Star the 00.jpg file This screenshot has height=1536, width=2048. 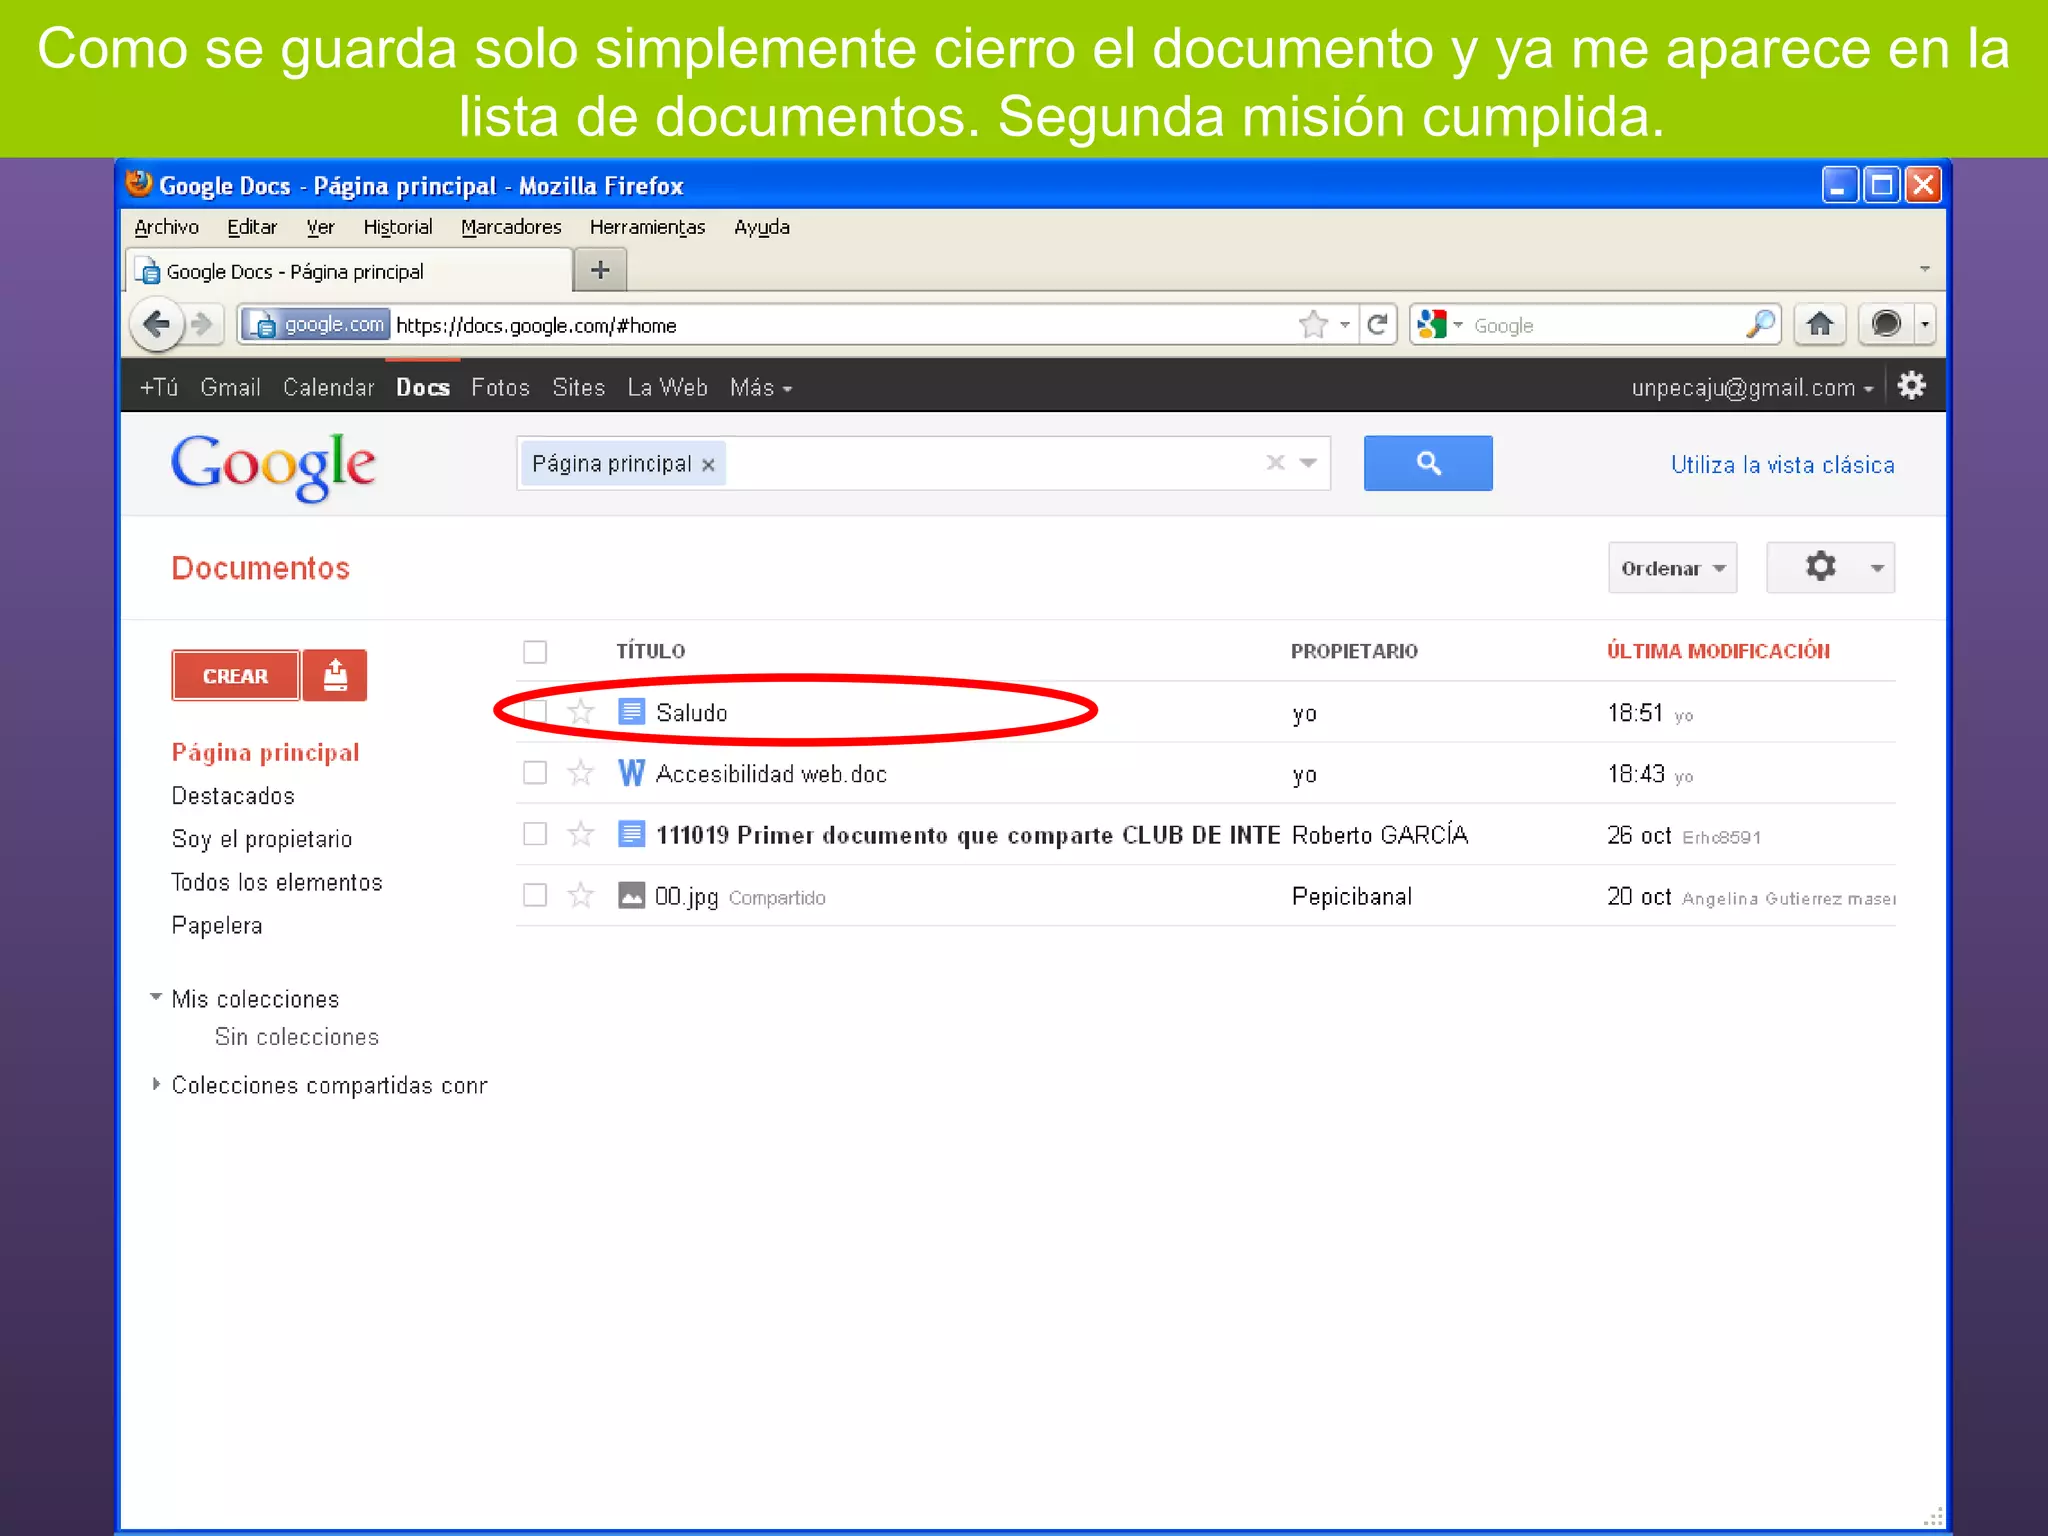(581, 895)
